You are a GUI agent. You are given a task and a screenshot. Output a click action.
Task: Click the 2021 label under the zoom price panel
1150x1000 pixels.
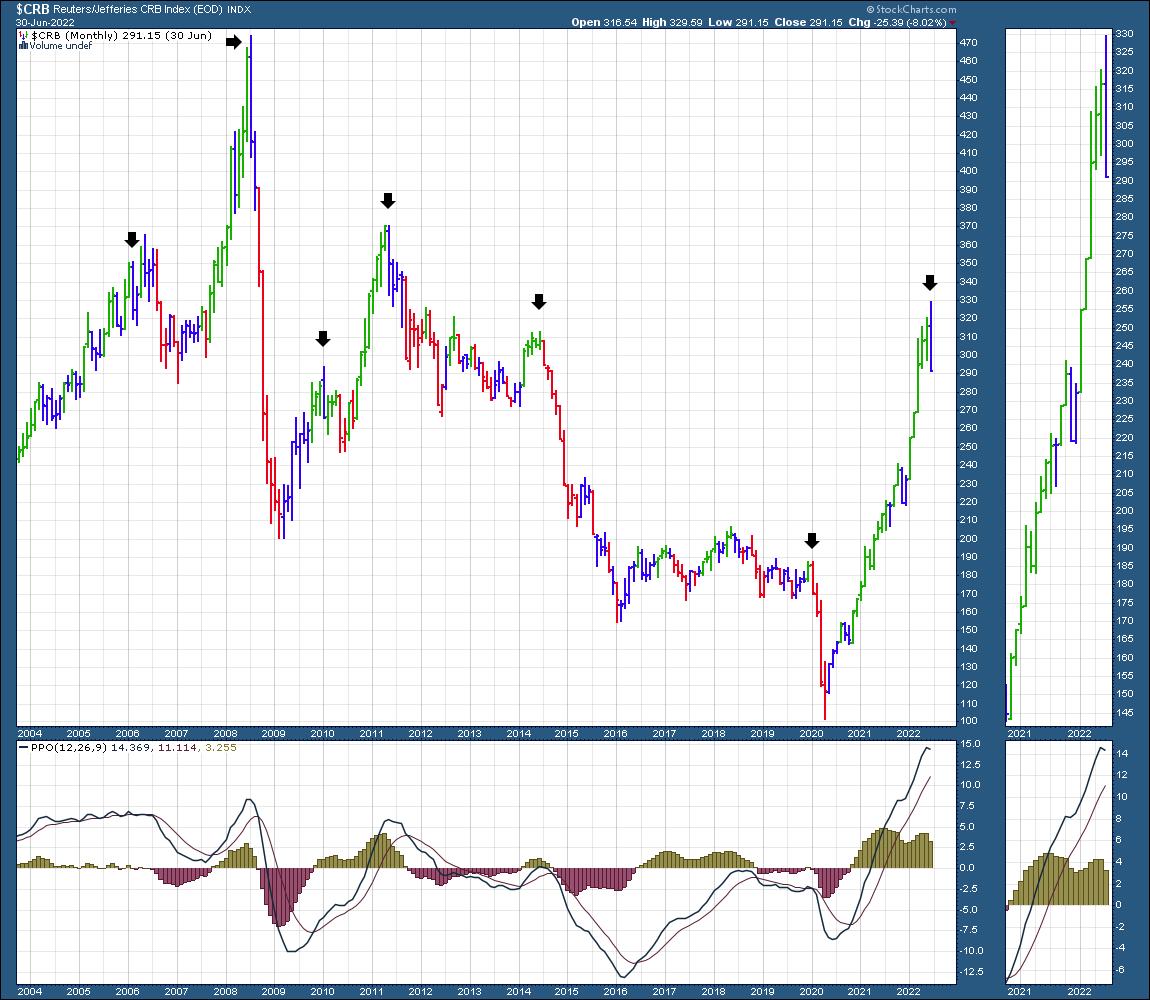pos(1019,733)
